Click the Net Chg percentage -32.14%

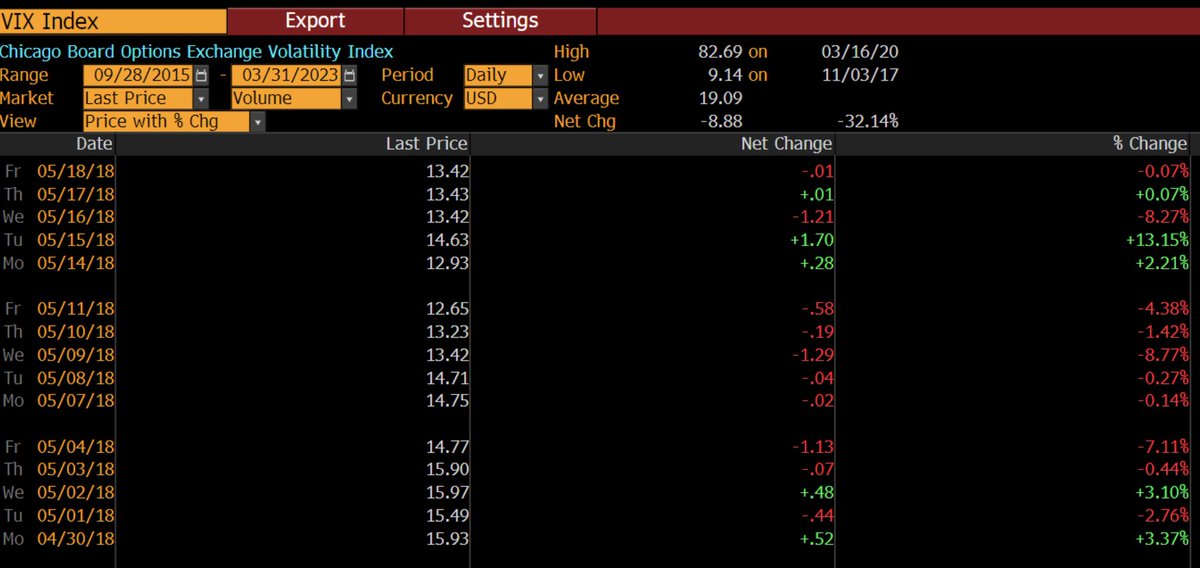coord(867,121)
